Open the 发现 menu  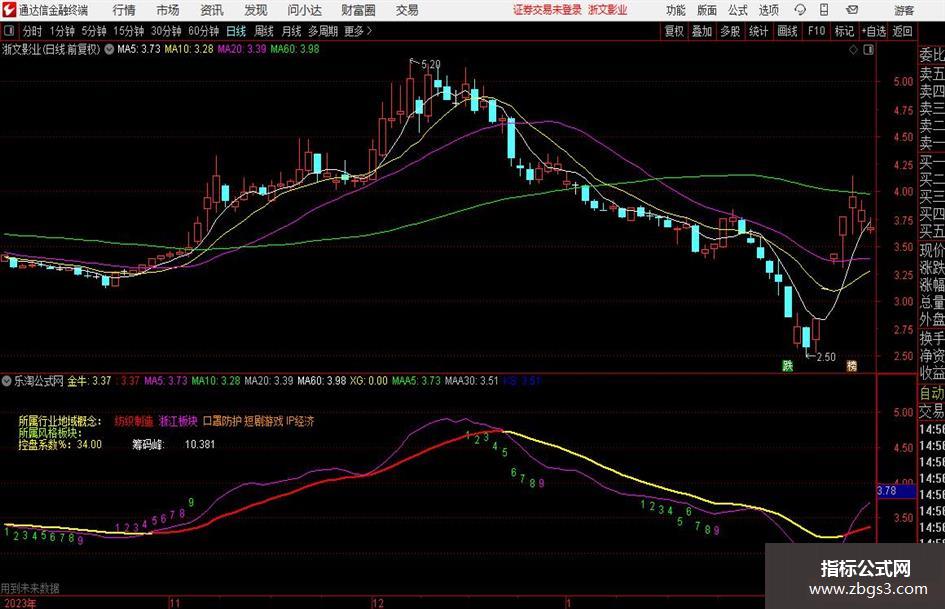click(x=256, y=10)
